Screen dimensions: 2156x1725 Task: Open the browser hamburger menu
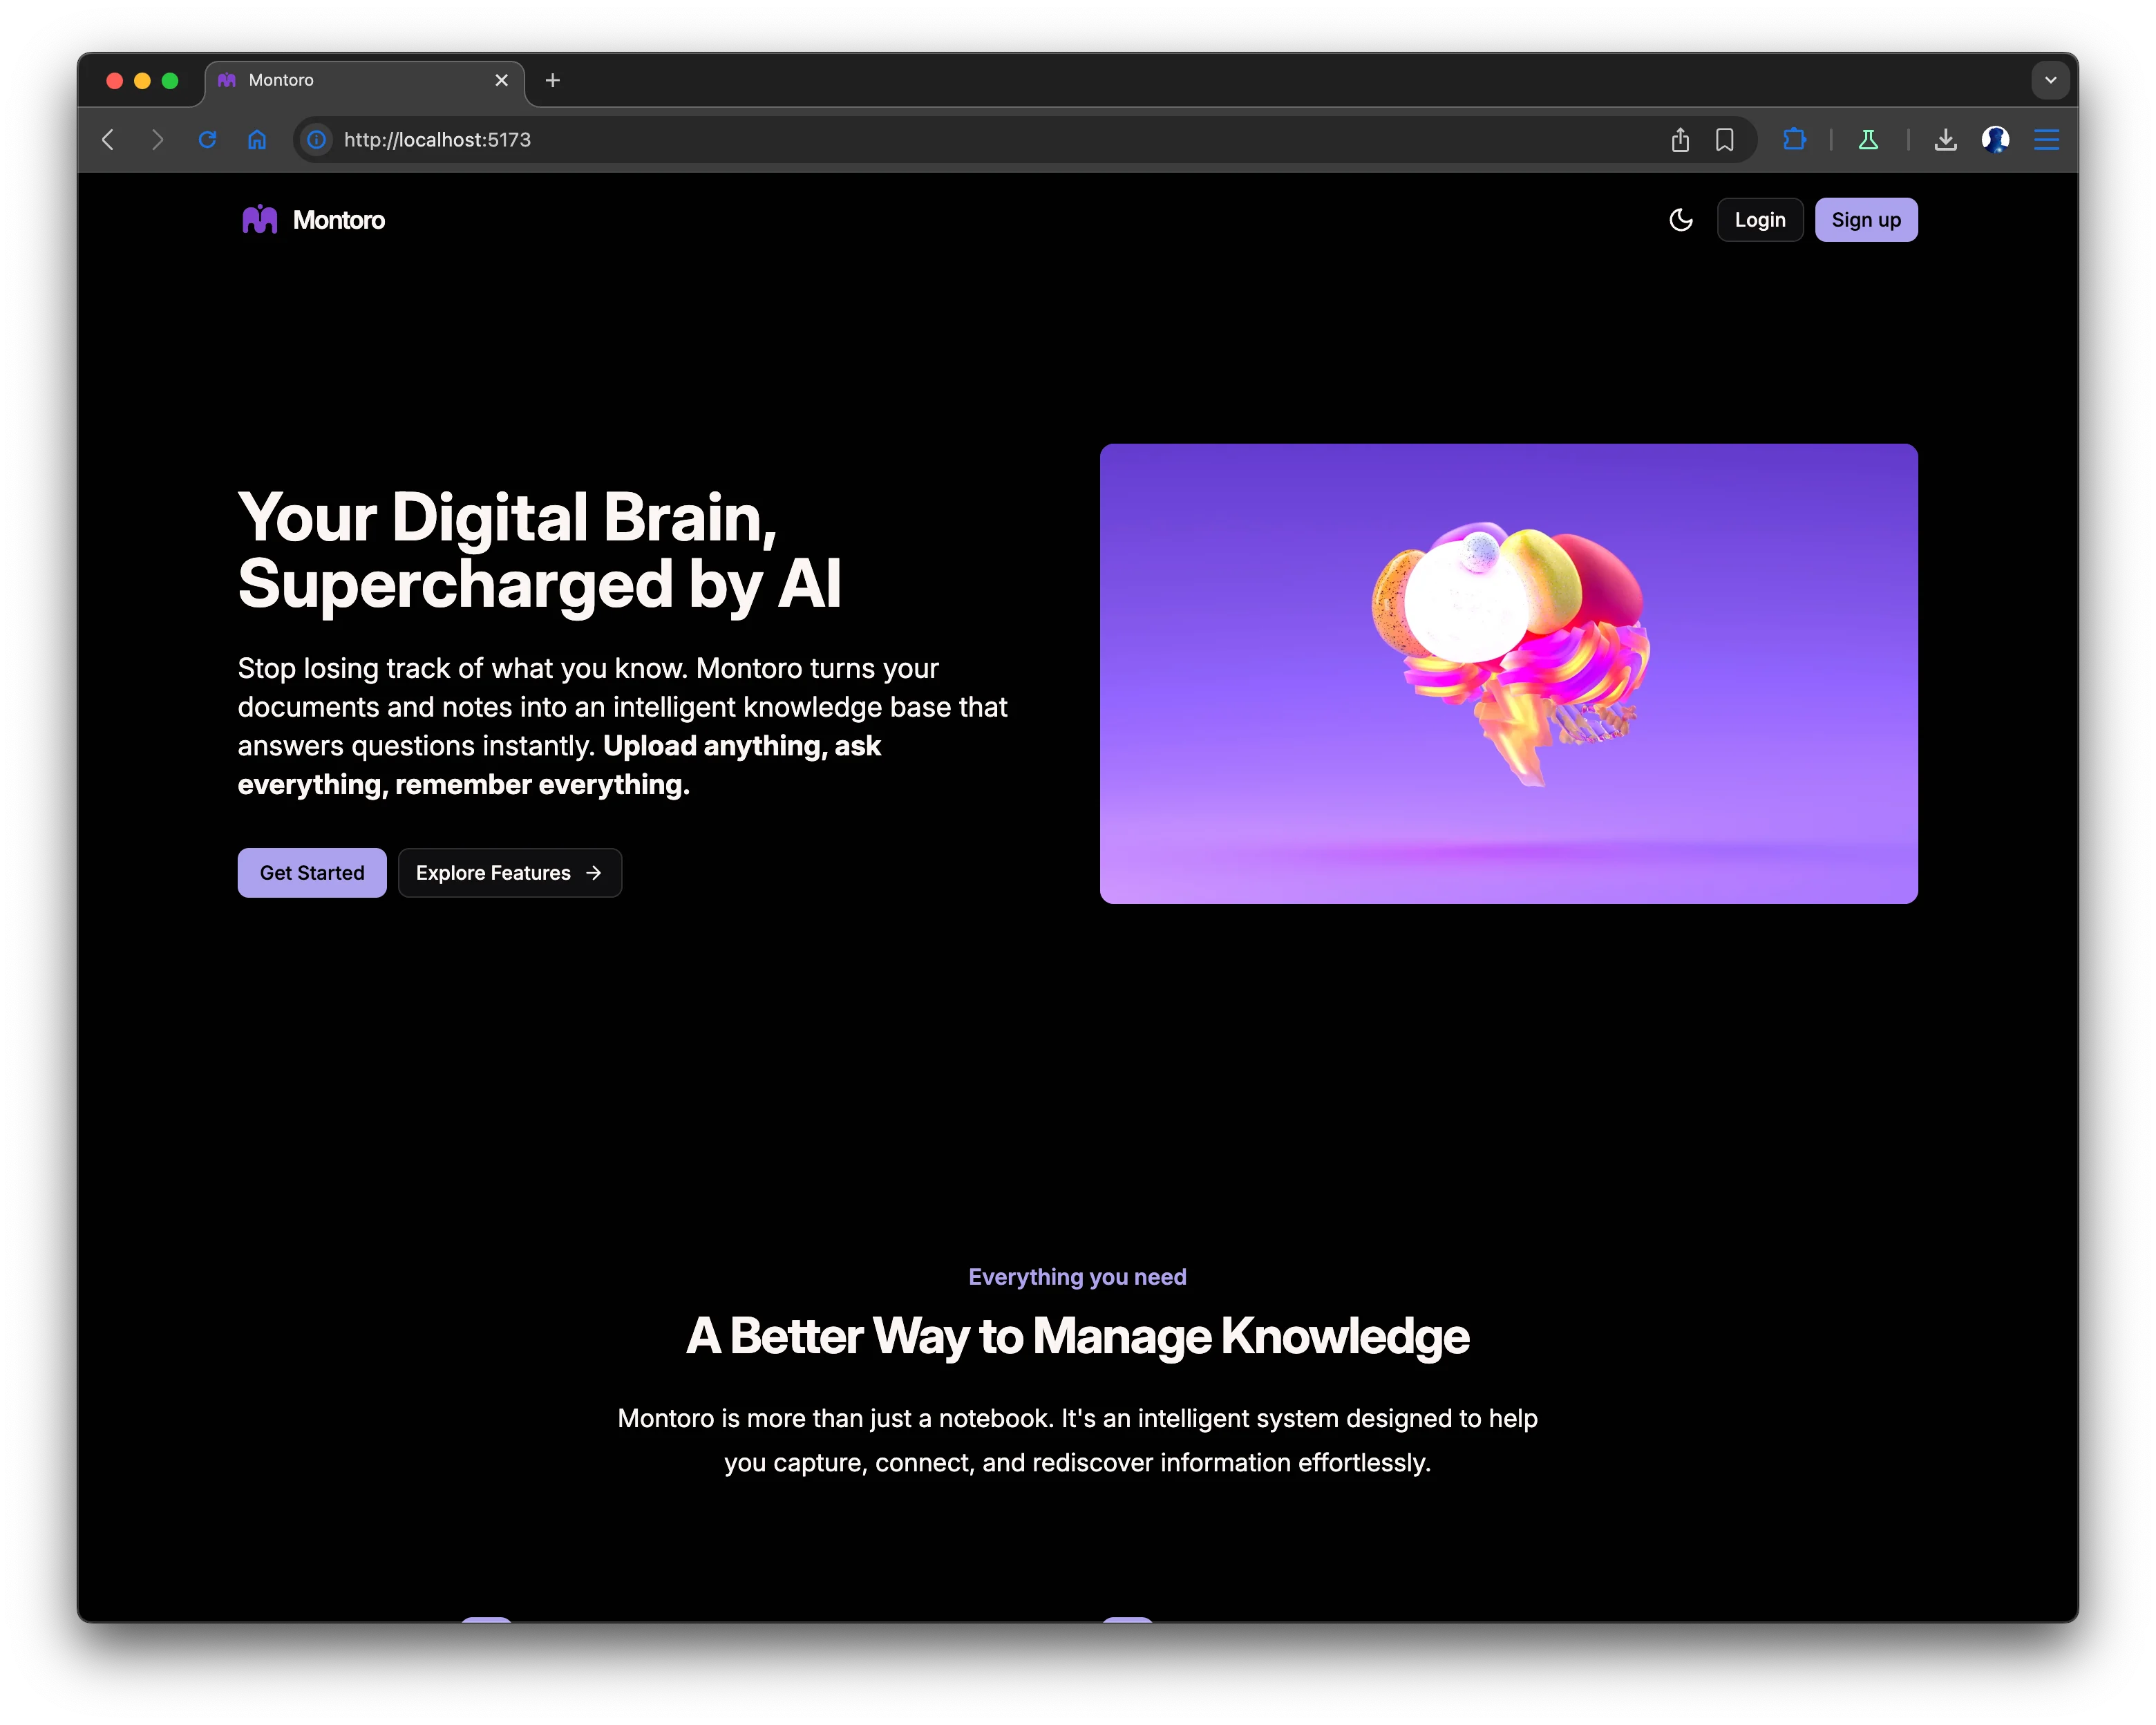pyautogui.click(x=2046, y=140)
